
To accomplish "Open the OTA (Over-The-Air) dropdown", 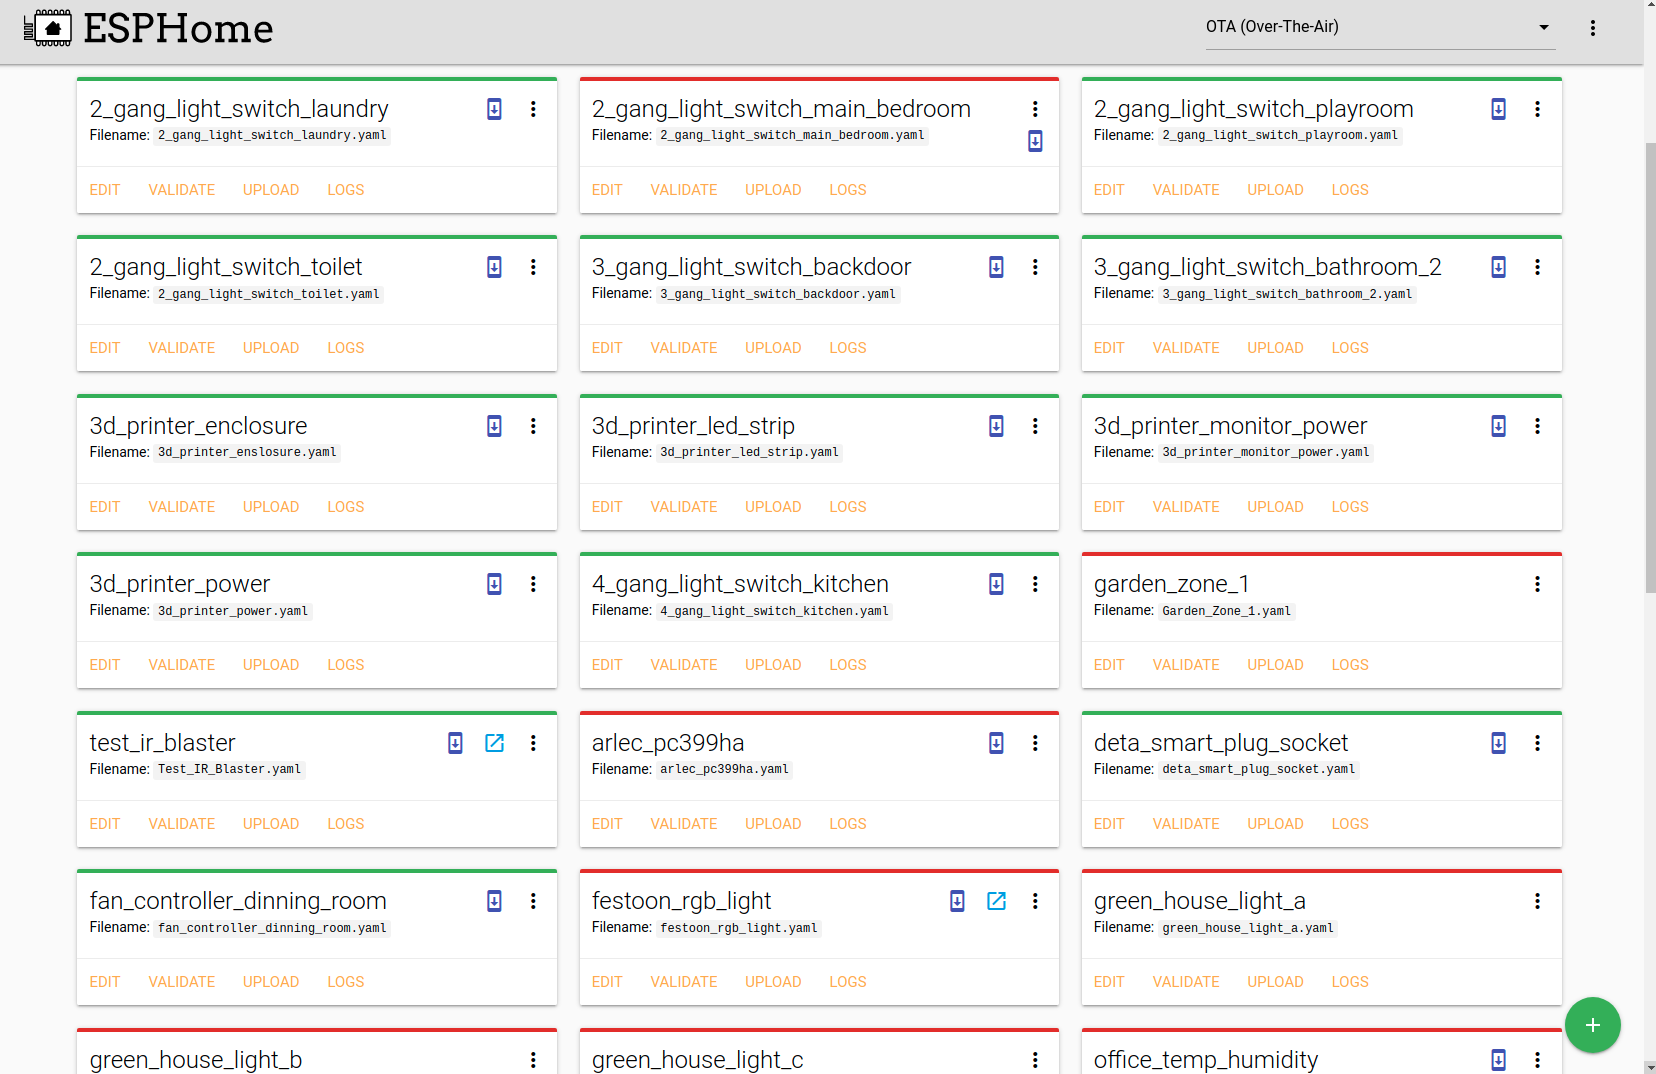I will coord(1378,27).
